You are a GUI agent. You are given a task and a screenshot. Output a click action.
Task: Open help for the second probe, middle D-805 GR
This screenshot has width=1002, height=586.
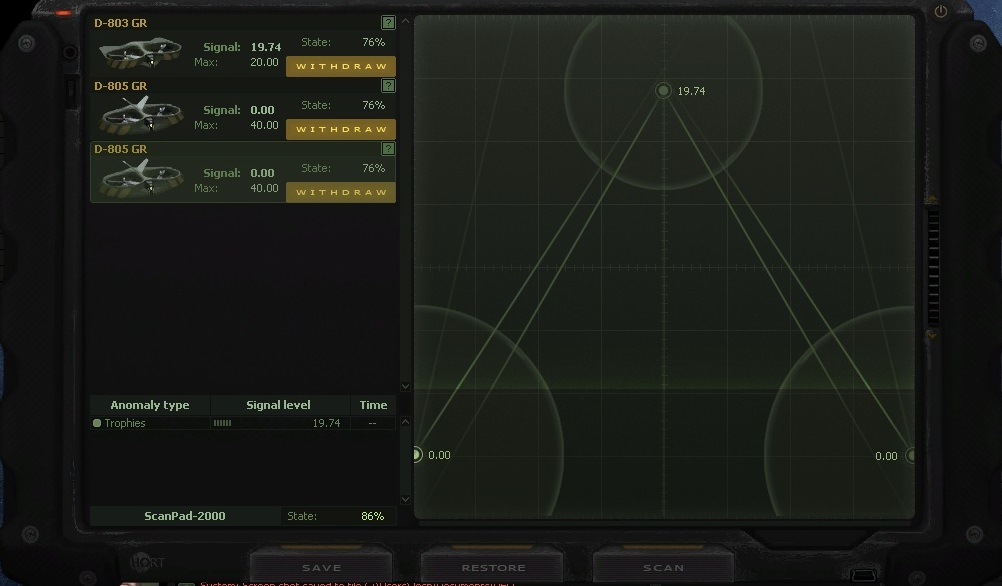point(388,86)
